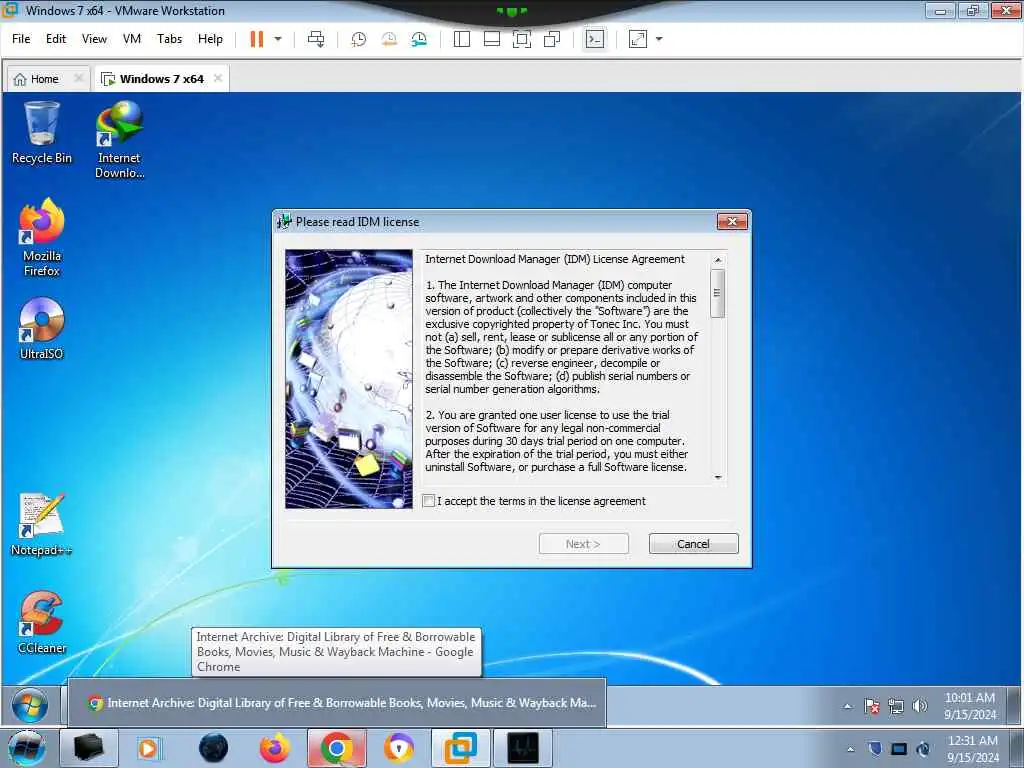Image resolution: width=1024 pixels, height=768 pixels.
Task: Click the blue shield icon in host tray
Action: pos(874,749)
